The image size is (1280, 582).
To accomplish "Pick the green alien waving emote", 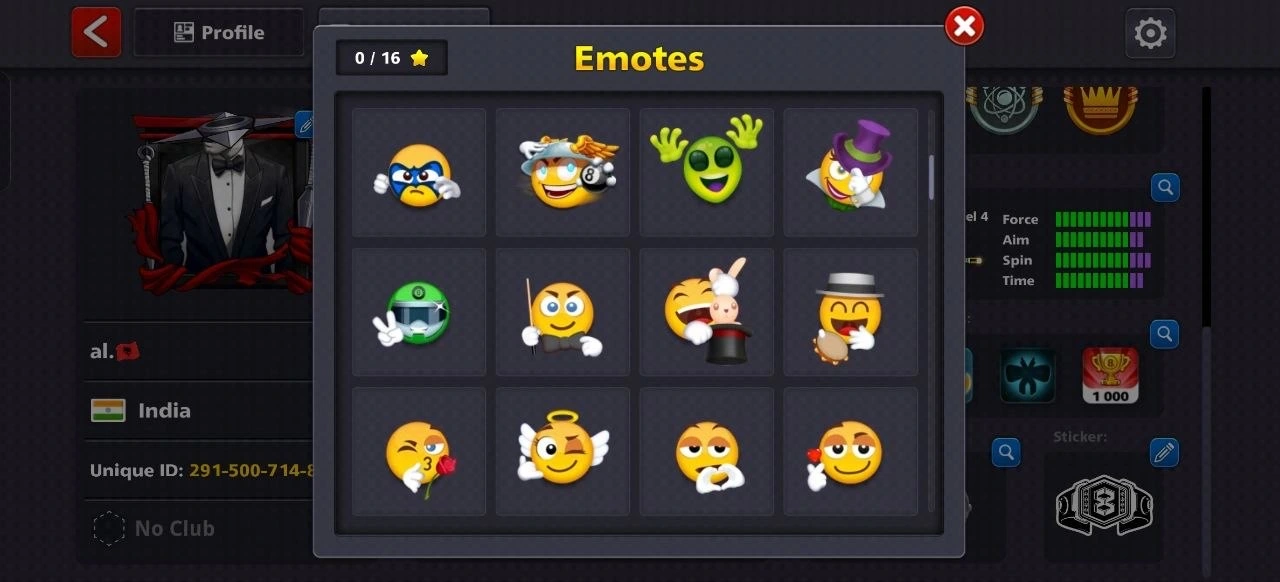I will (x=707, y=173).
